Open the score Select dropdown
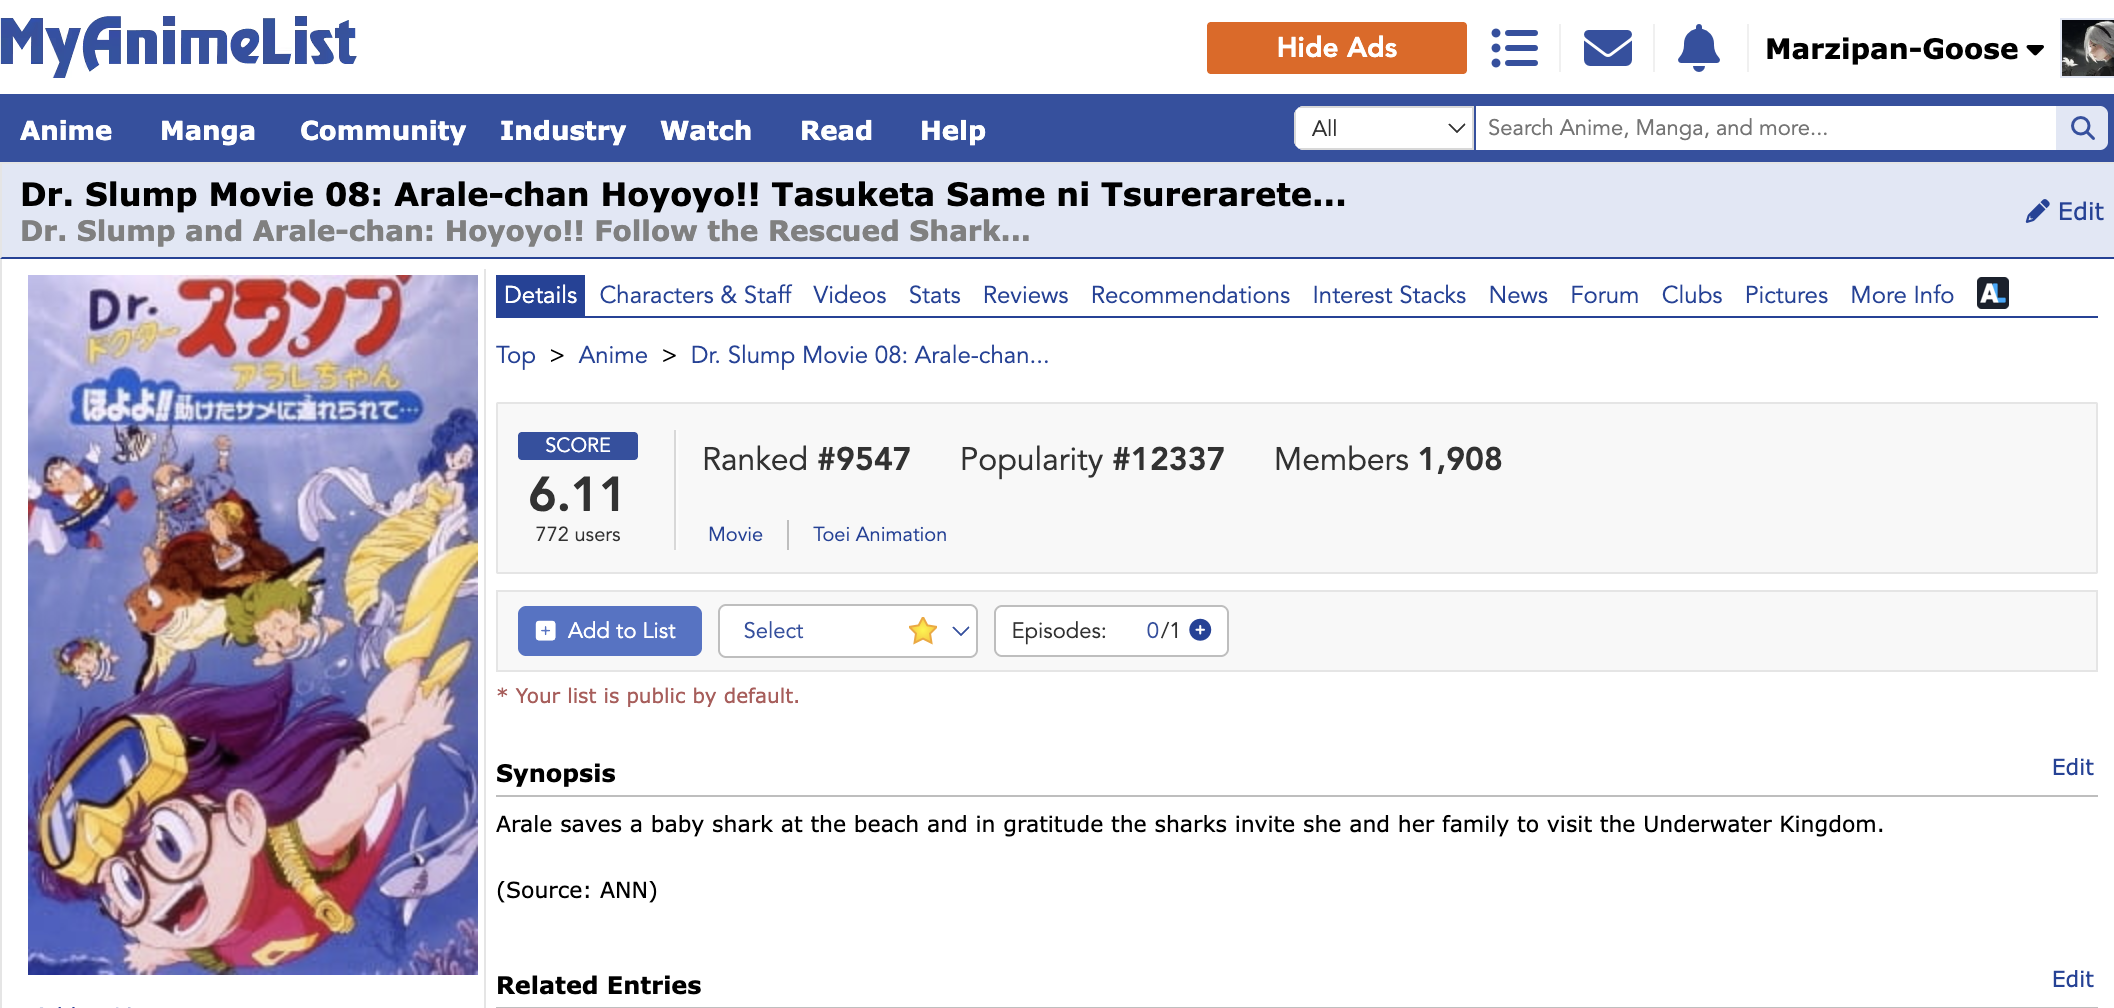The height and width of the screenshot is (1008, 2114). (848, 631)
